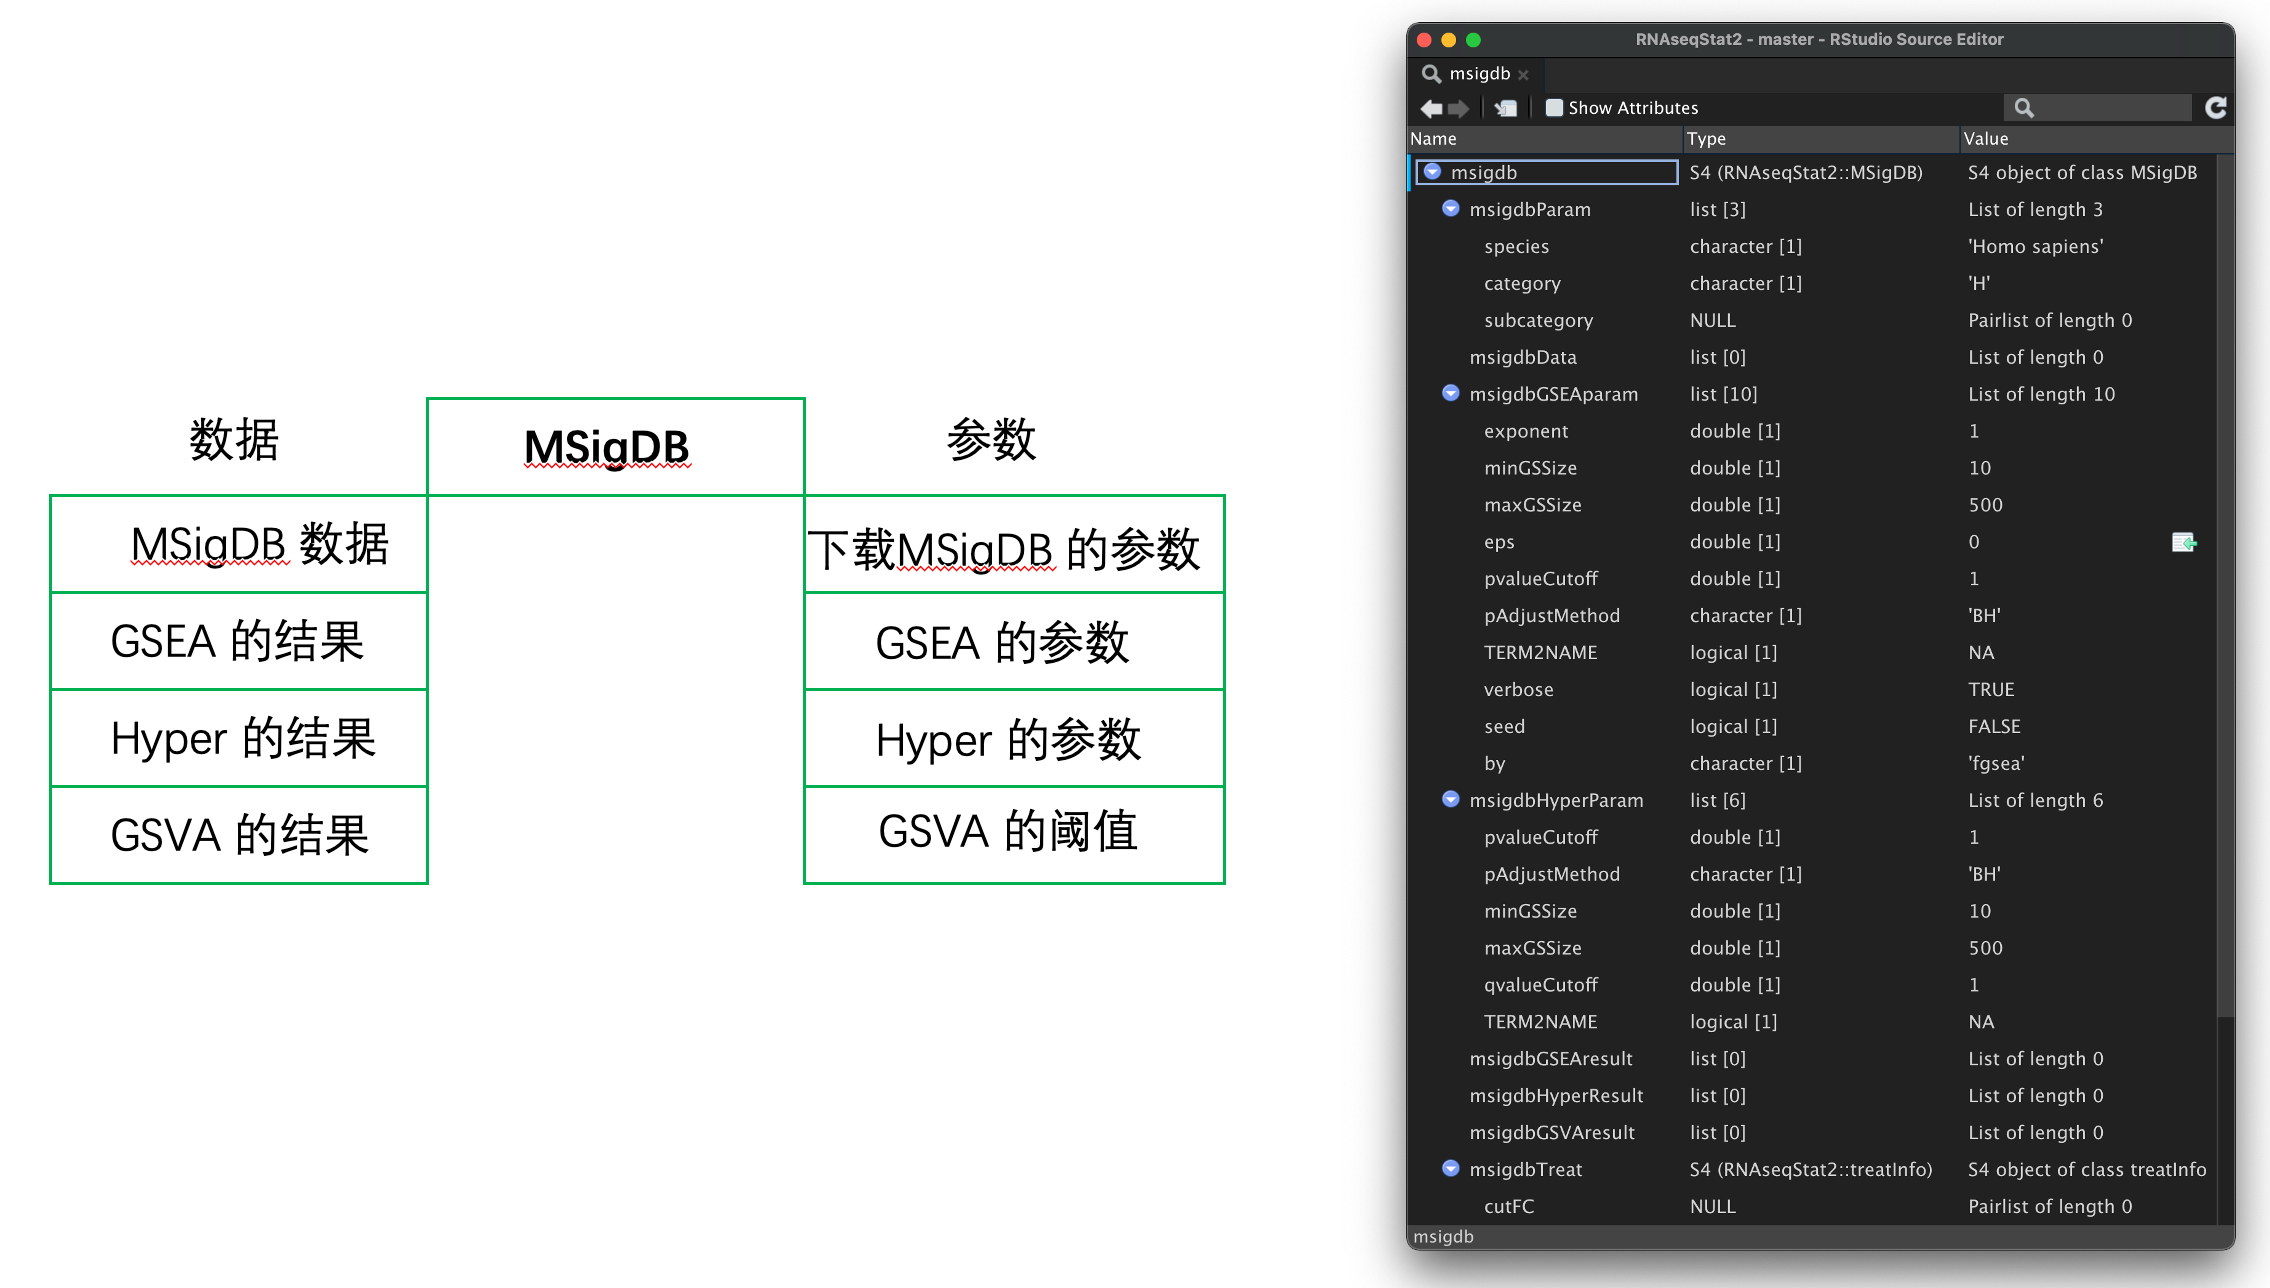Close the msigdb tab
The width and height of the screenshot is (2270, 1288).
(x=1523, y=75)
